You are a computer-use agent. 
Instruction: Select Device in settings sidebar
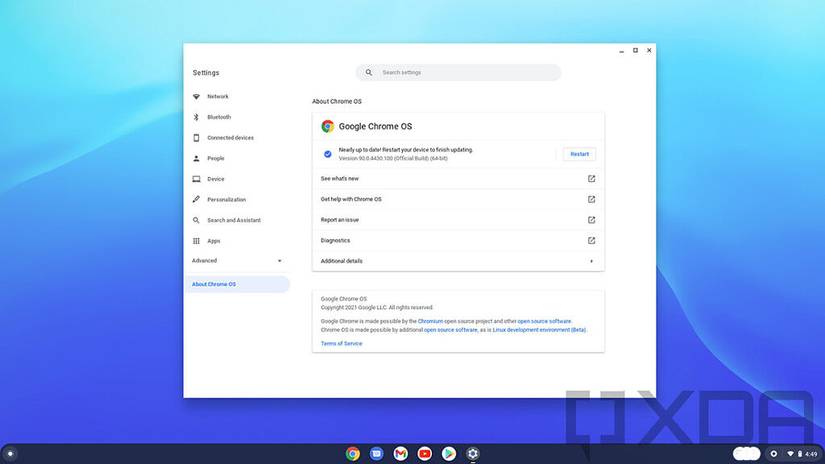(x=237, y=179)
